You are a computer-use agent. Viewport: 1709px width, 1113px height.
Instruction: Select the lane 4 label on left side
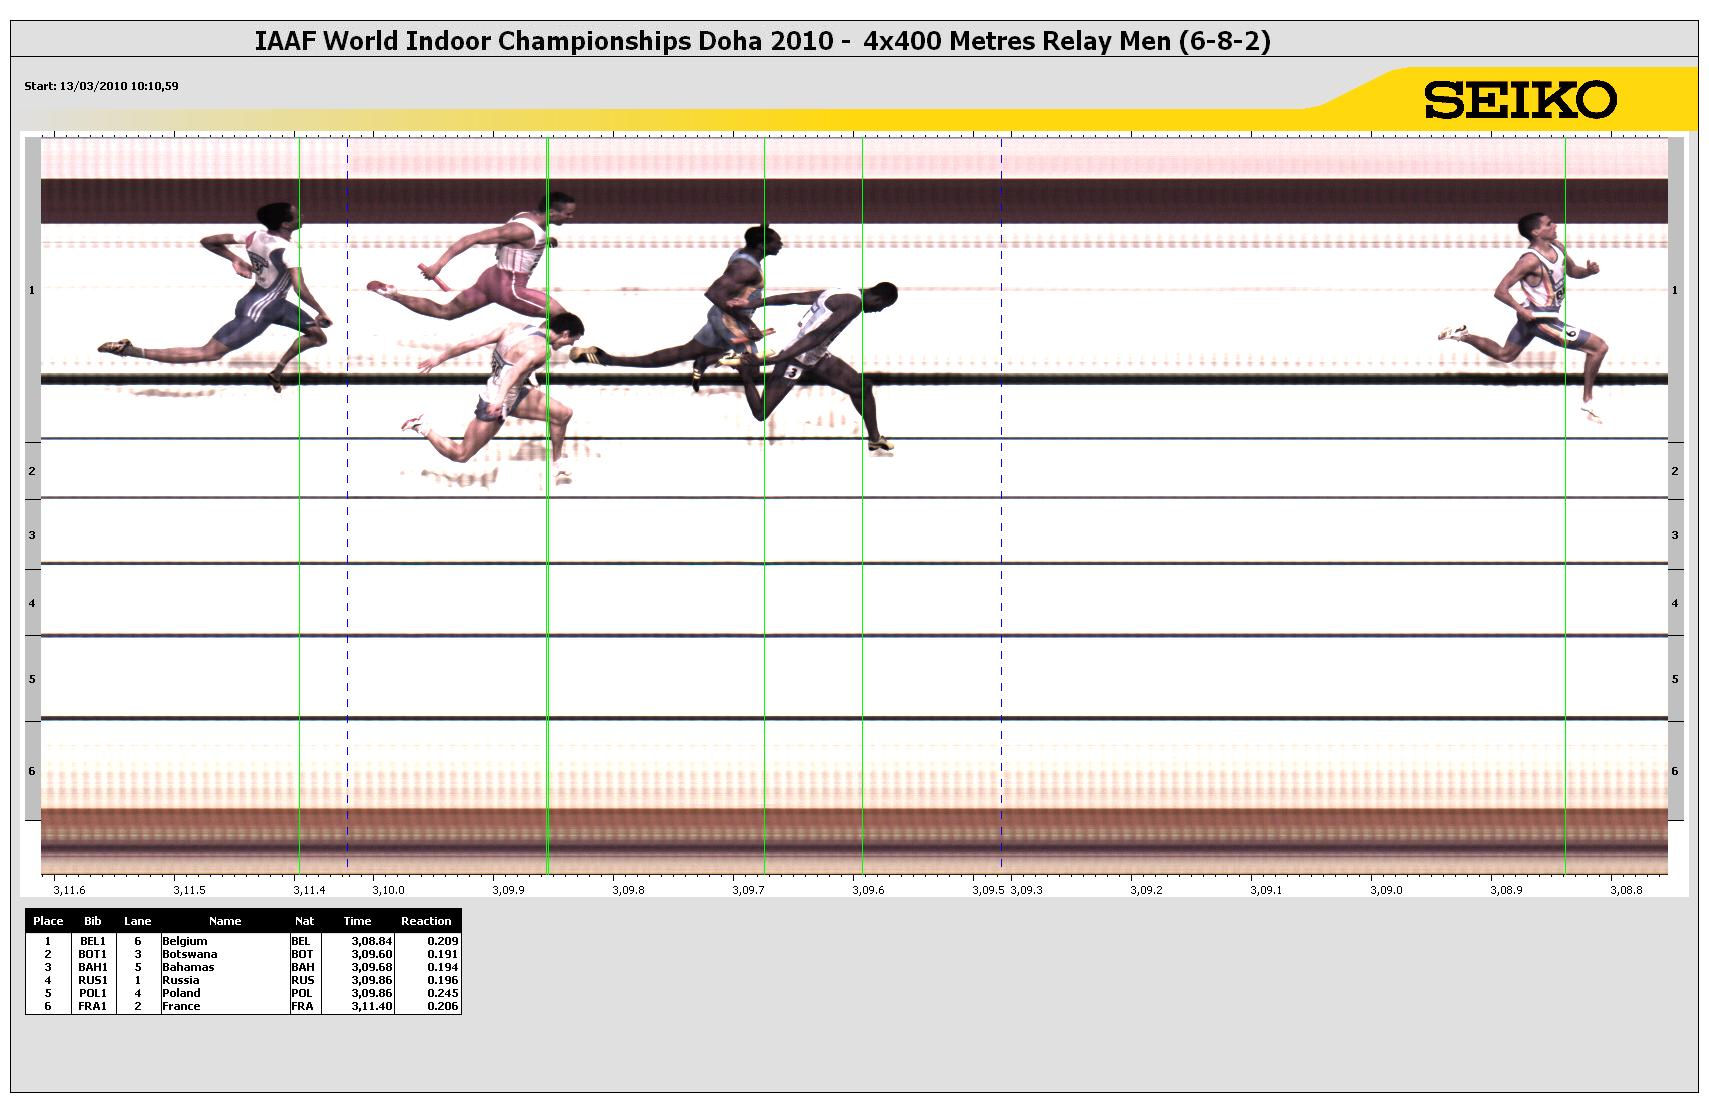click(x=32, y=604)
